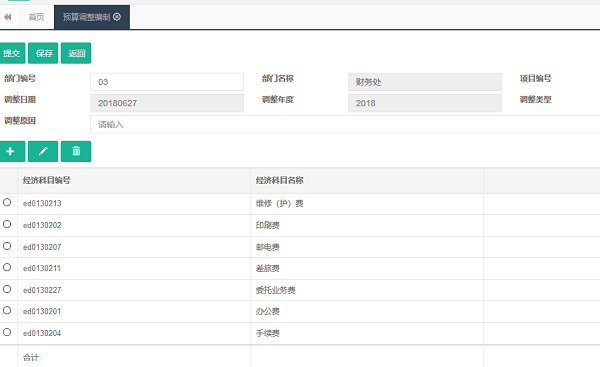The image size is (600, 367).
Task: Focus the 部门编号 field containing 03
Action: [167, 82]
